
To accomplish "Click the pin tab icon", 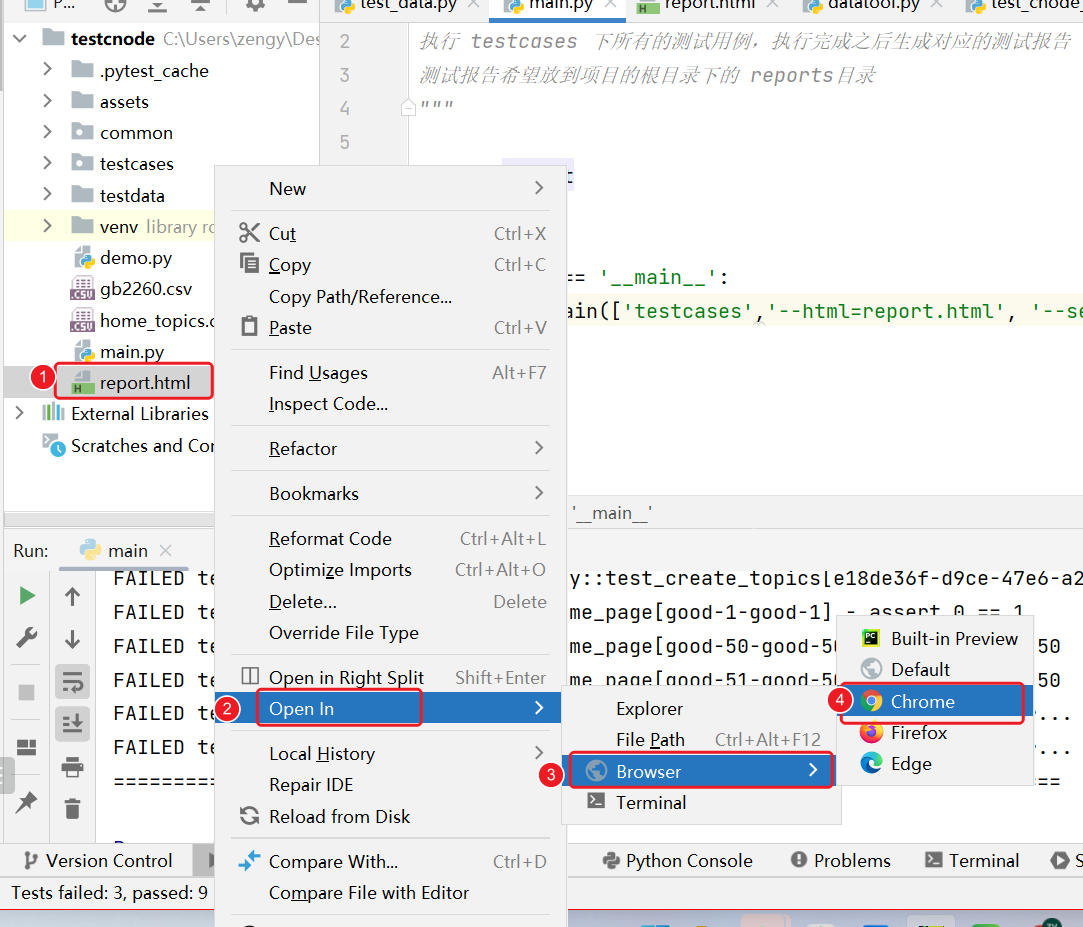I will 26,802.
